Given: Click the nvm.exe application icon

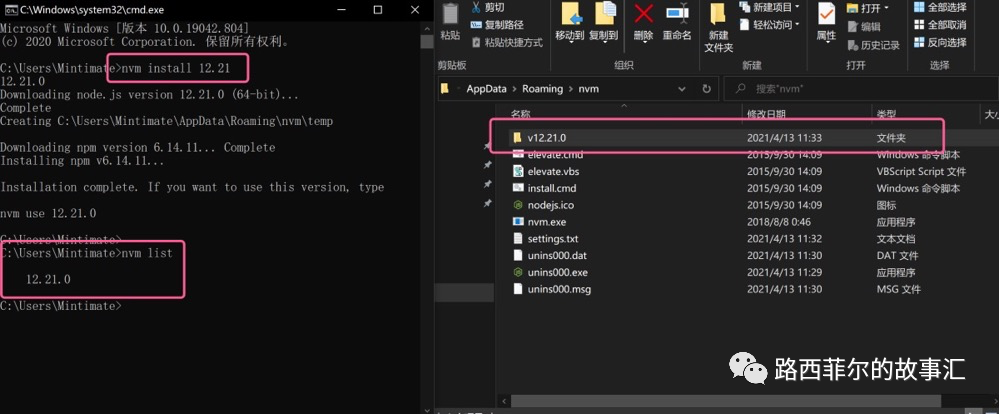Looking at the screenshot, I should coord(517,222).
